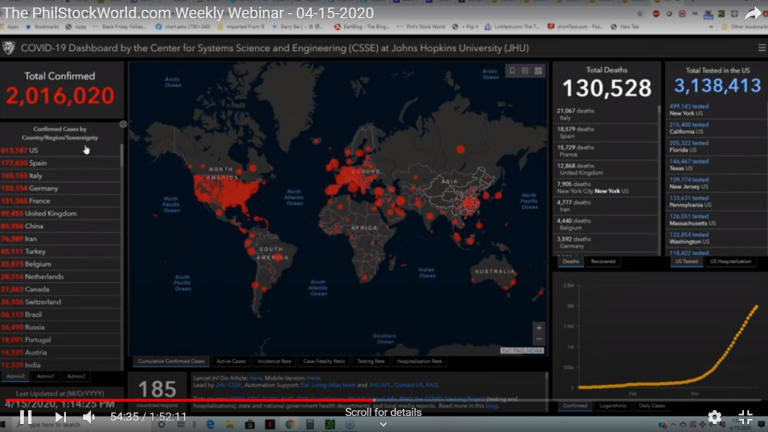
Task: Click the Total Confirmed 2,016,020 figure
Action: pos(60,96)
